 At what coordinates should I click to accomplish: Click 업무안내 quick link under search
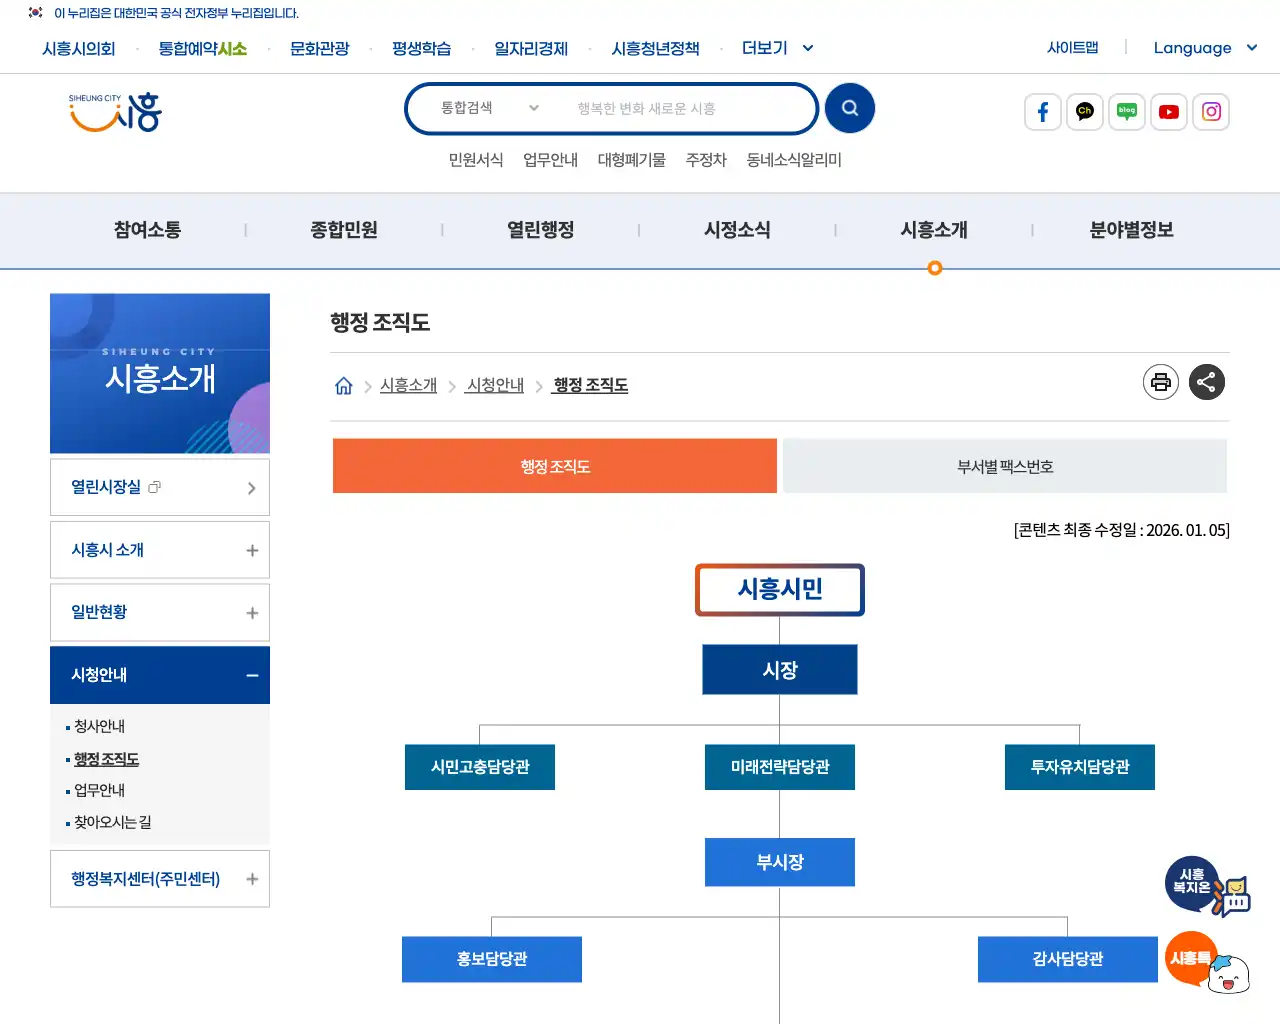tap(551, 160)
